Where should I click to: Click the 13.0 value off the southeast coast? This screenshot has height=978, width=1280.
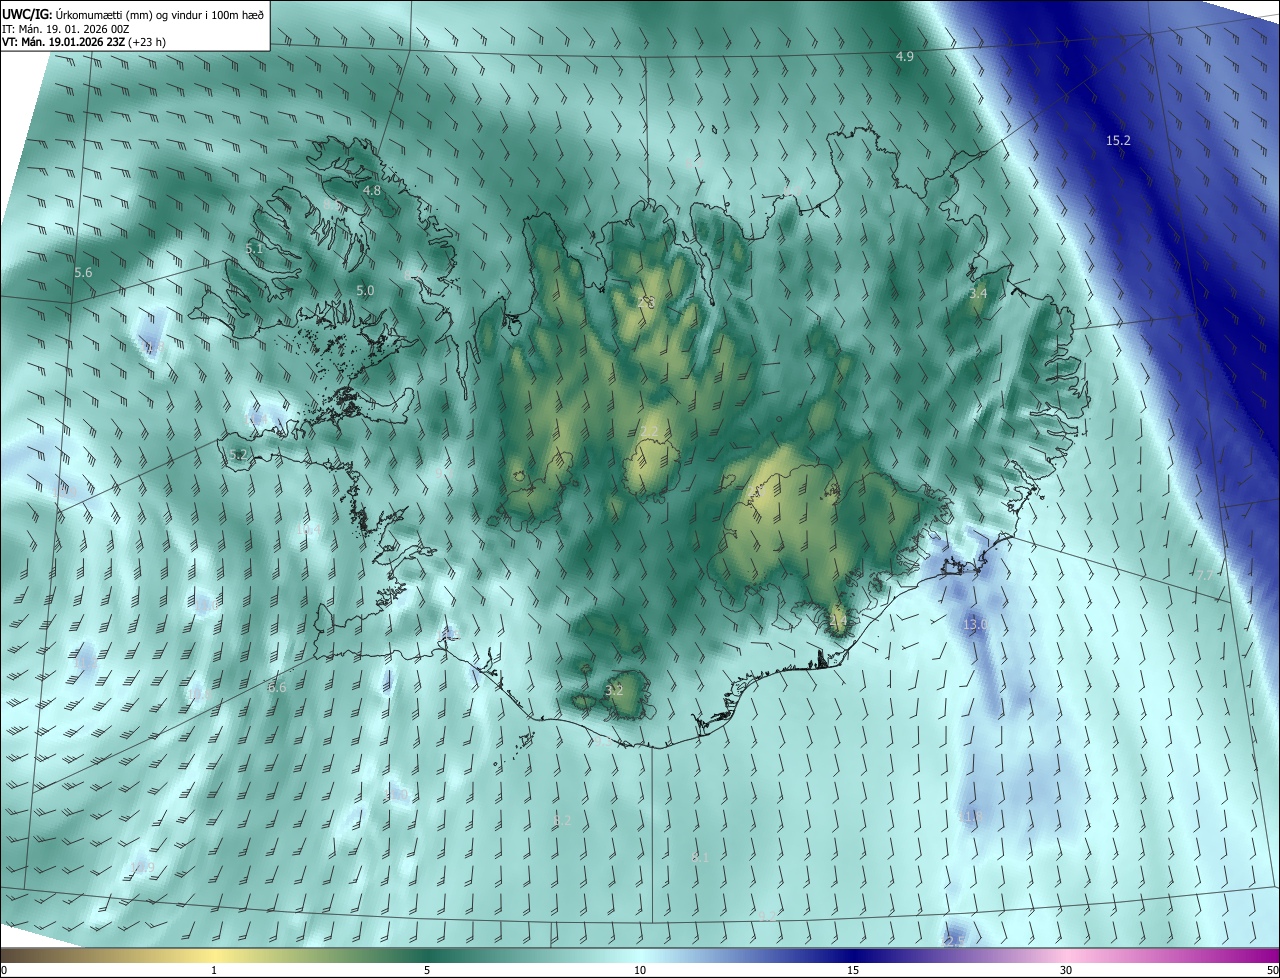974,624
